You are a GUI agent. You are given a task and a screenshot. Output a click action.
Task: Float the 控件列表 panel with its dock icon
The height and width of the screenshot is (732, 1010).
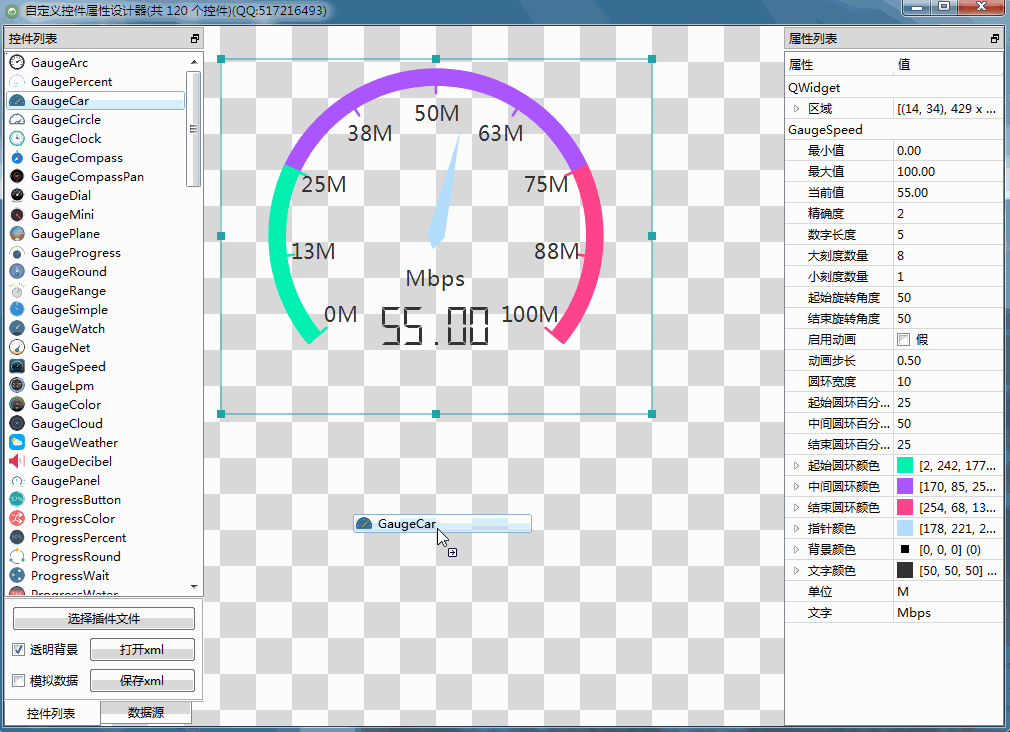(195, 39)
